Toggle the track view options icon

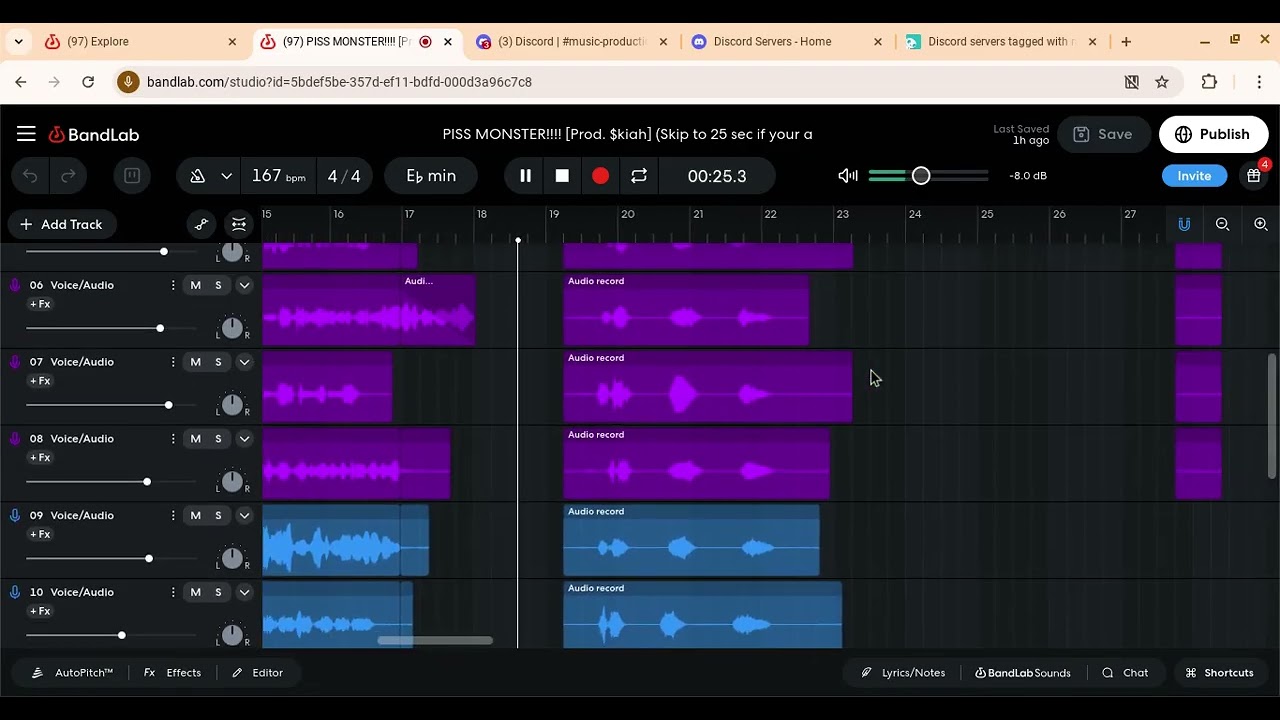(x=239, y=224)
